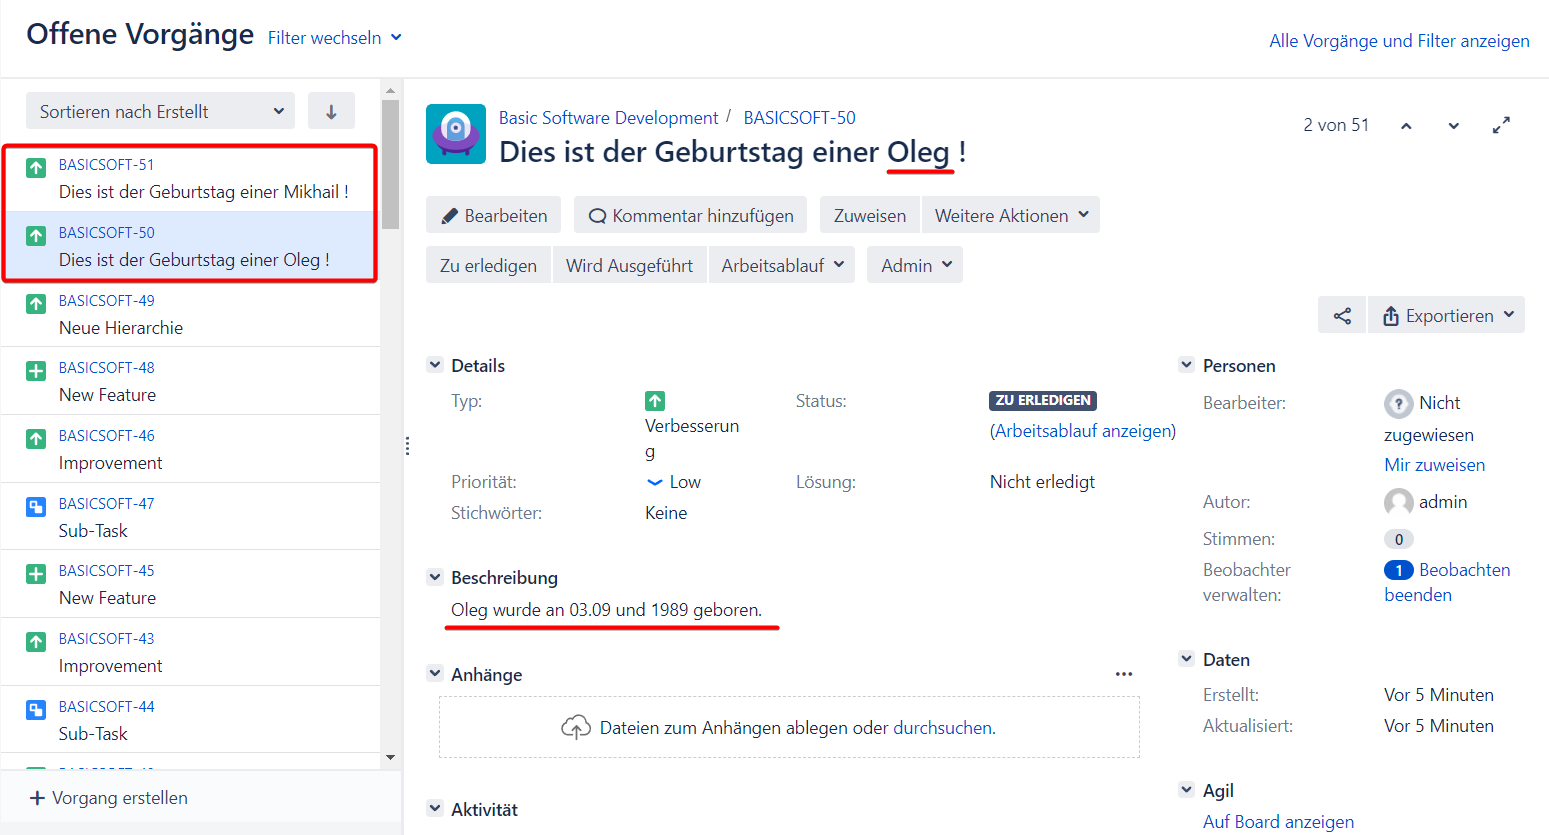
Task: Collapse the Personen section
Action: click(1186, 365)
